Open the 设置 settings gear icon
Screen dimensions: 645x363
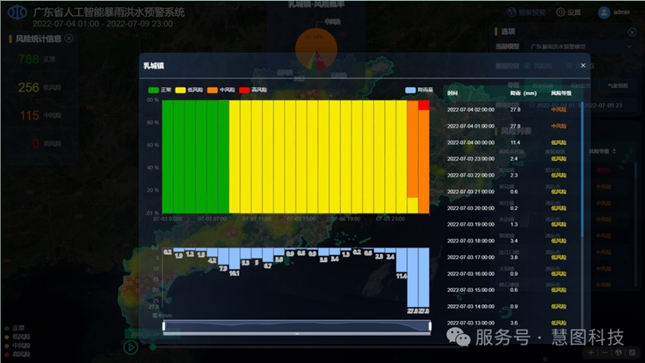(561, 12)
